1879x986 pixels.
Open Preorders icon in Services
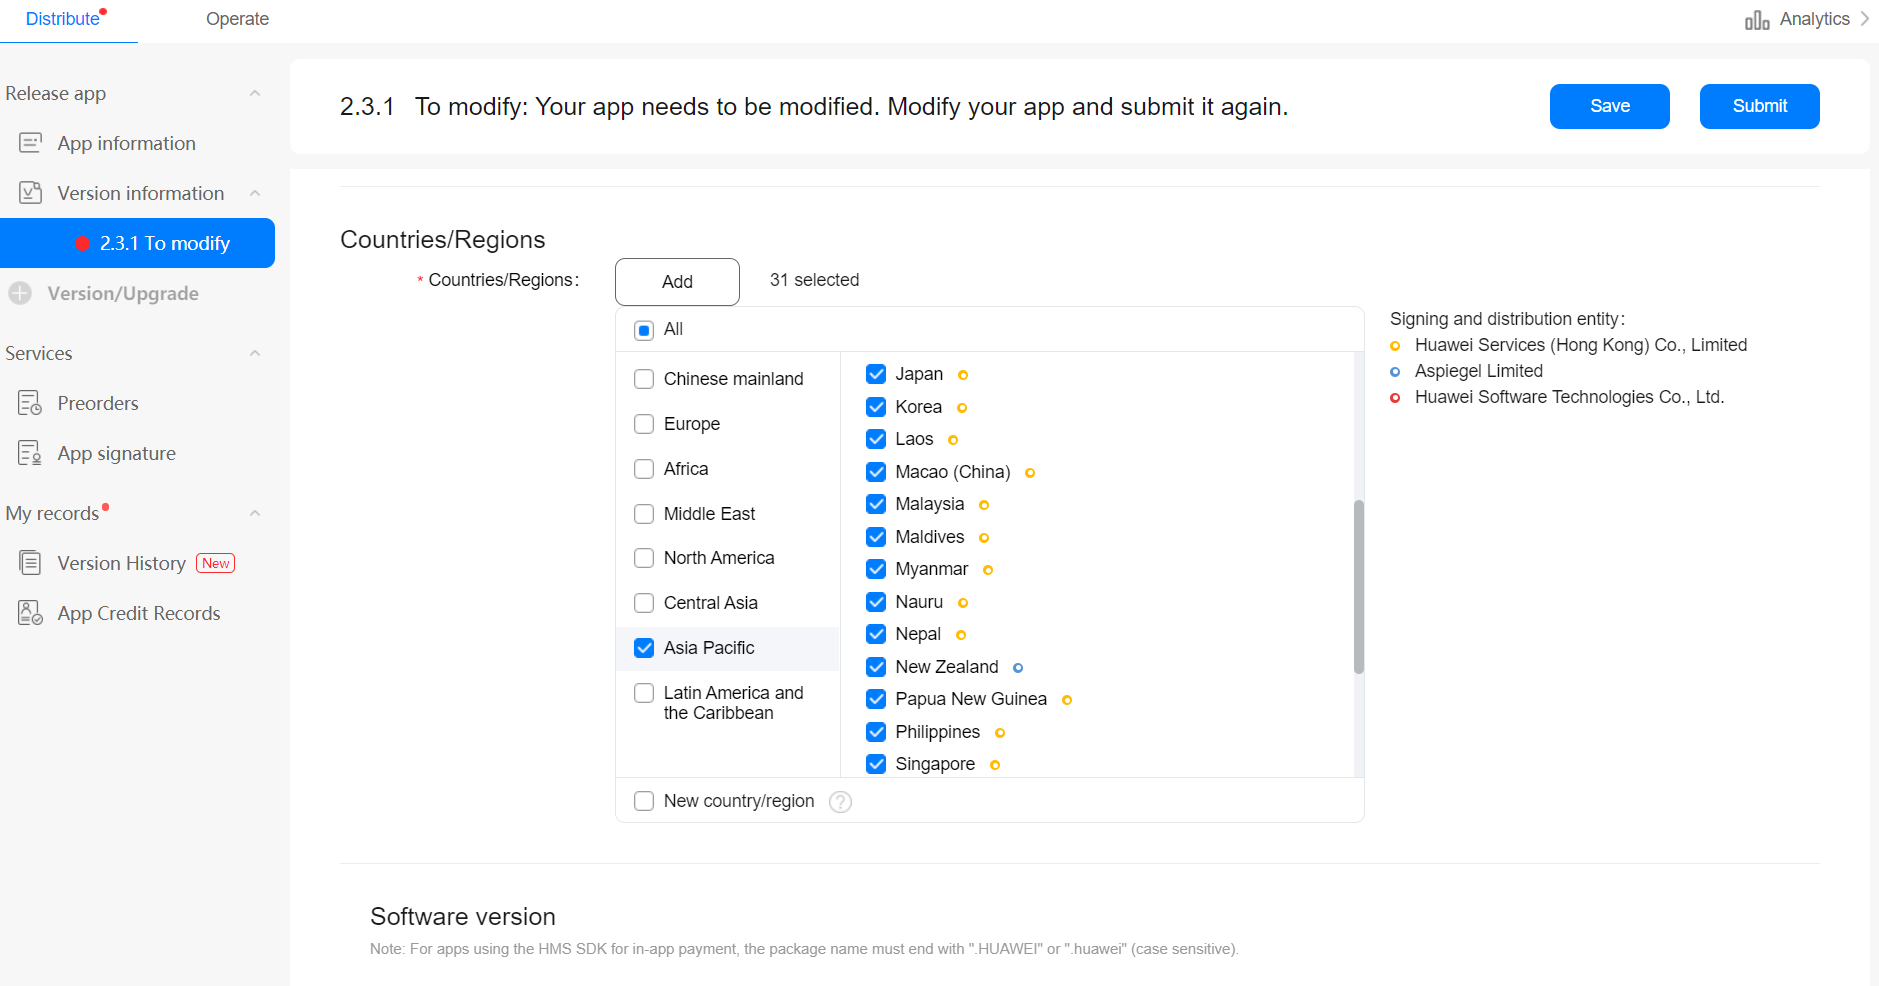pyautogui.click(x=30, y=403)
